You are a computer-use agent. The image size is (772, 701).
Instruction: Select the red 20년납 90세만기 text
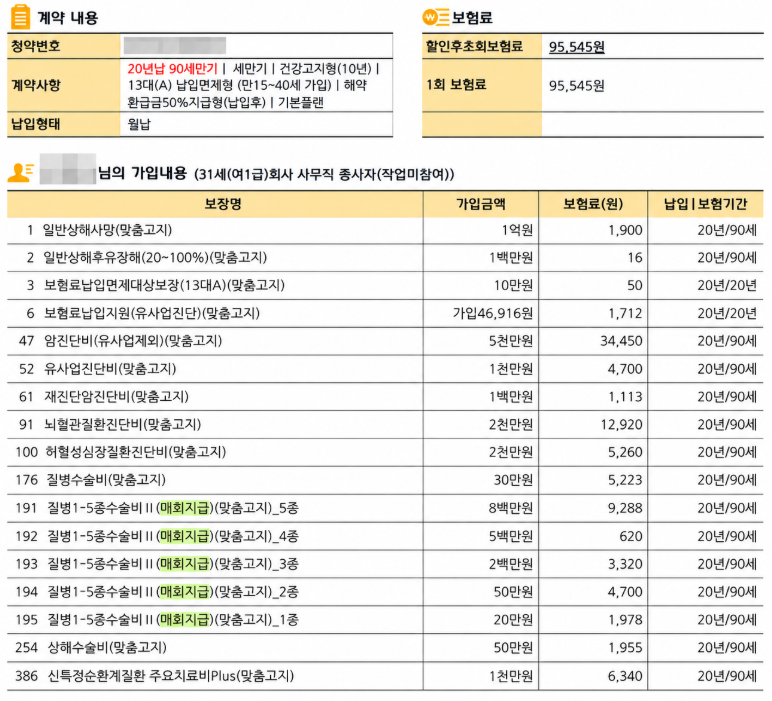coord(172,68)
